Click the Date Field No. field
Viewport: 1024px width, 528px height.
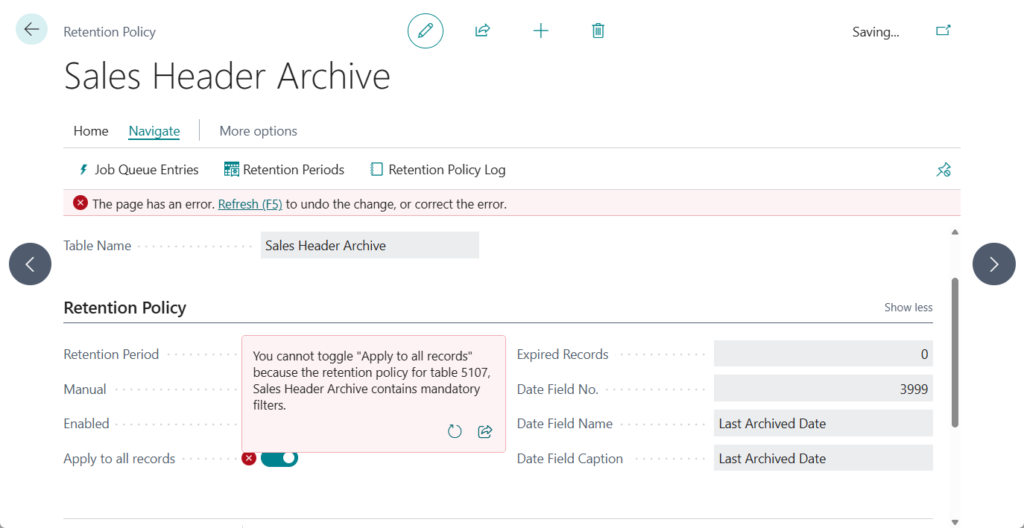(x=822, y=389)
